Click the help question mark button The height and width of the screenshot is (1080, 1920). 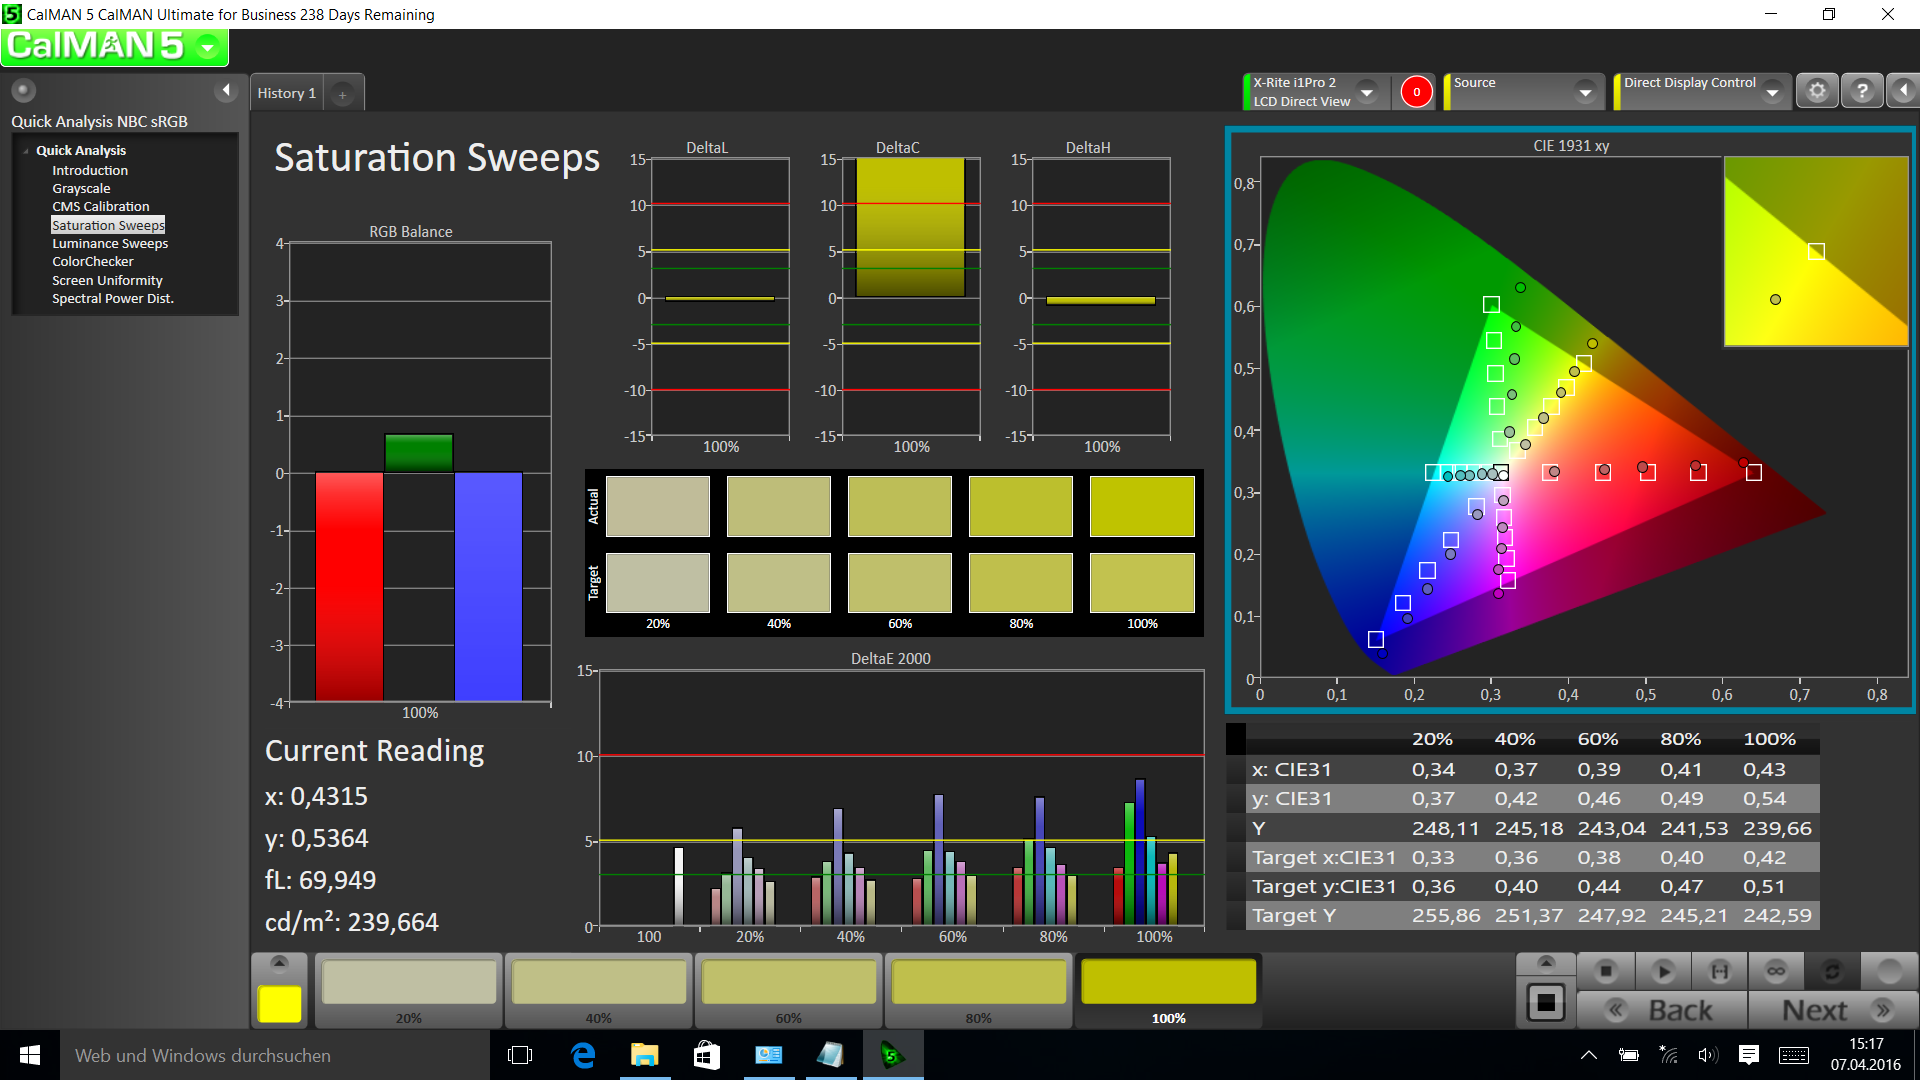pos(1862,91)
